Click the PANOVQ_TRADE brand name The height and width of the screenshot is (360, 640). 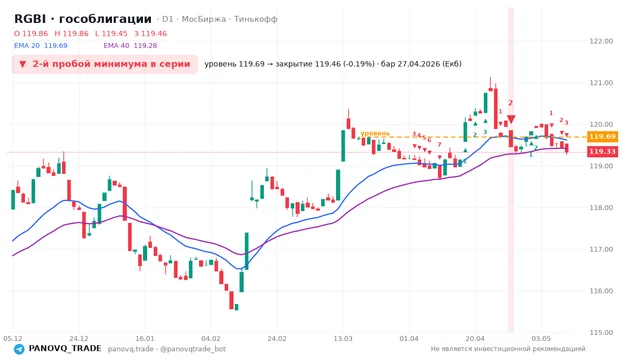[x=65, y=349]
